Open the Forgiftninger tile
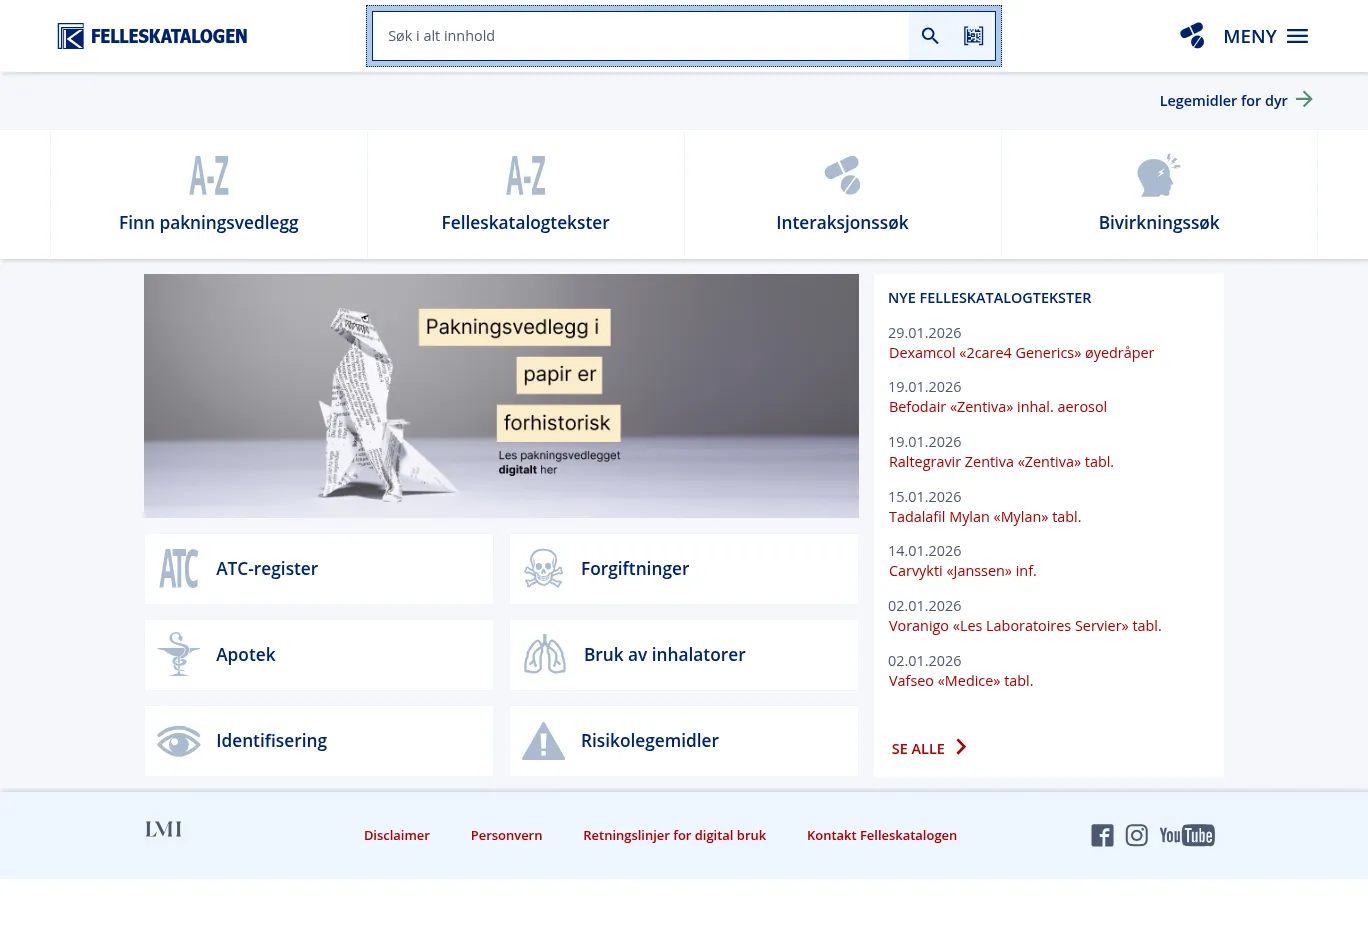This screenshot has width=1368, height=950. 684,569
